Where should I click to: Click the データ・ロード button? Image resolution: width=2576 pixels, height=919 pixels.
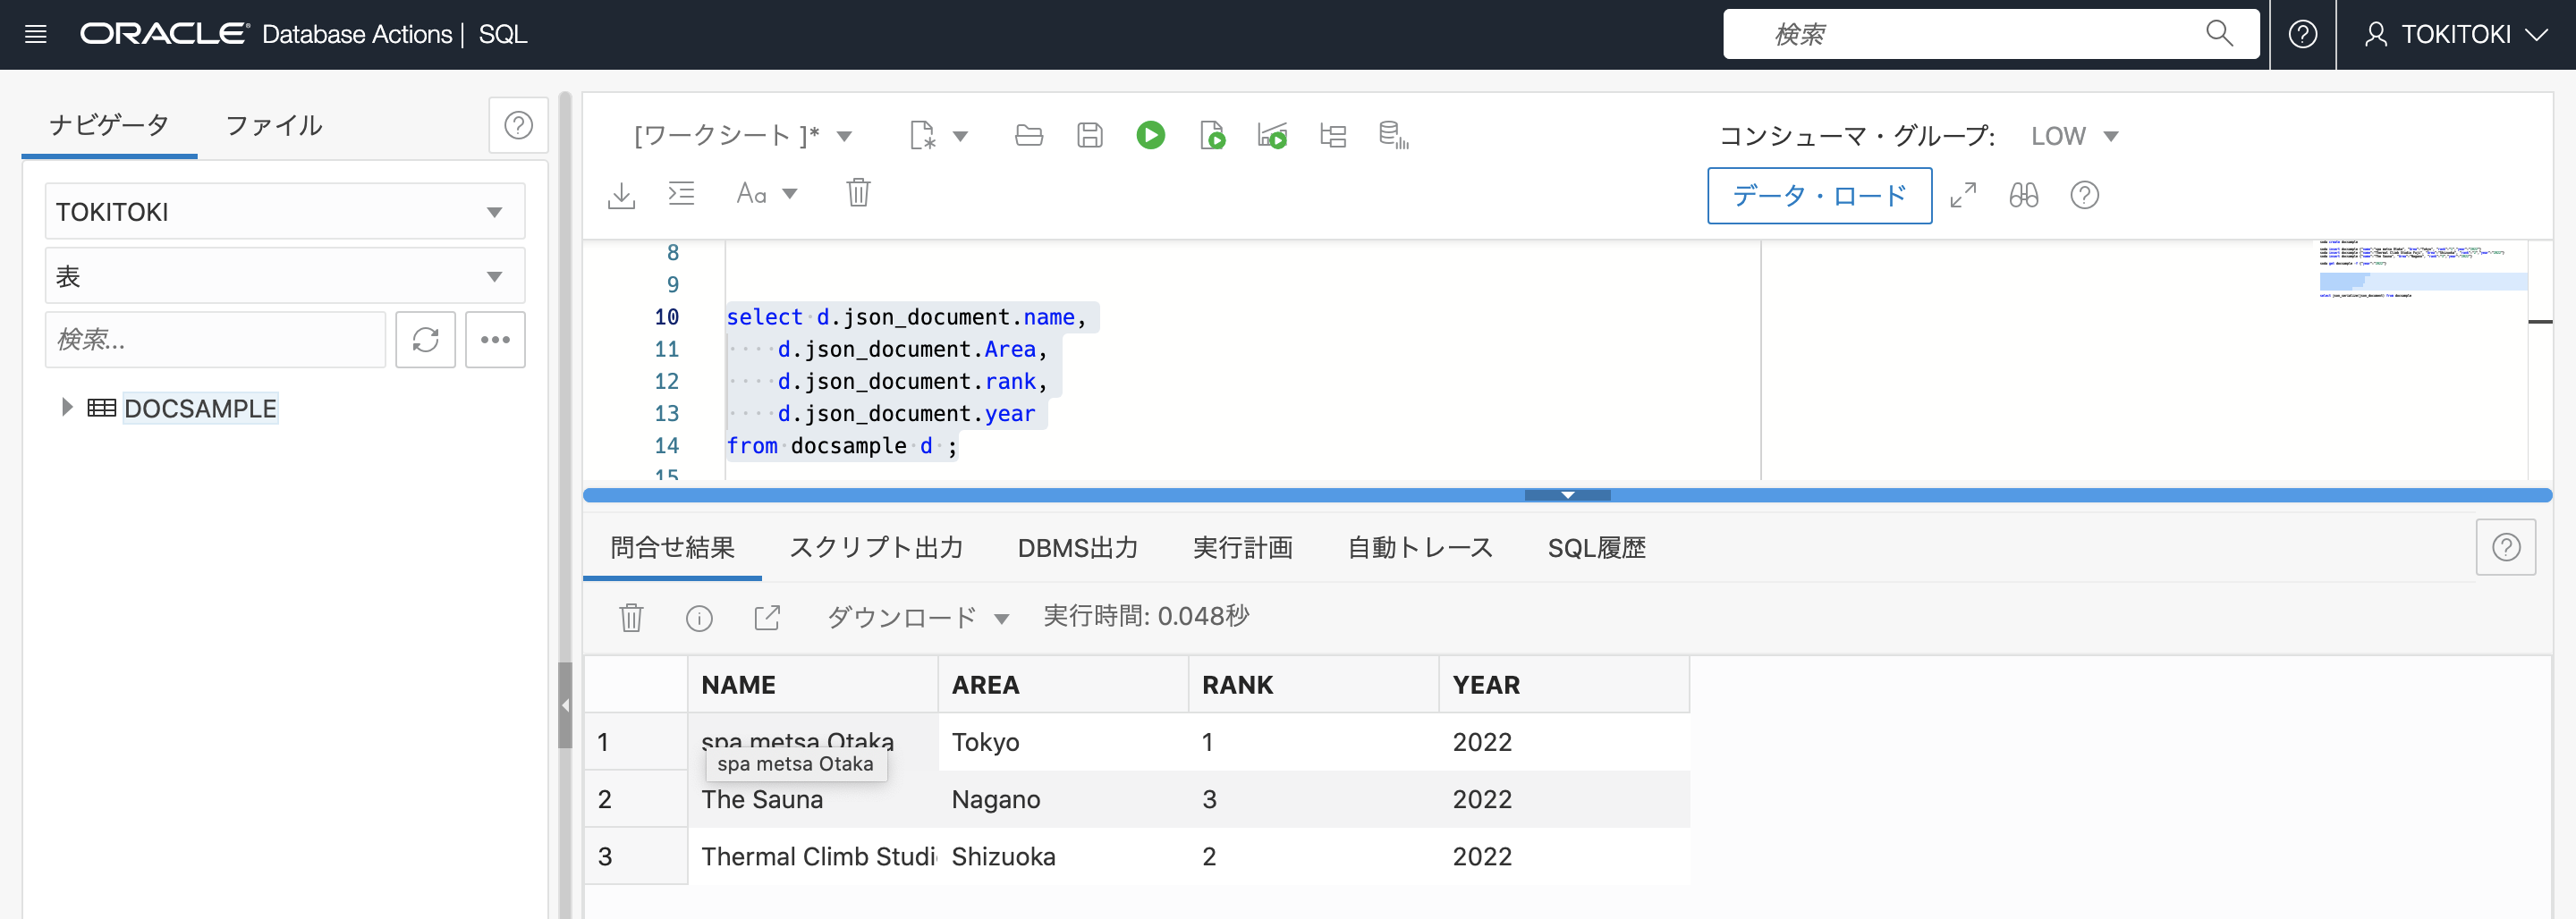click(x=1819, y=196)
